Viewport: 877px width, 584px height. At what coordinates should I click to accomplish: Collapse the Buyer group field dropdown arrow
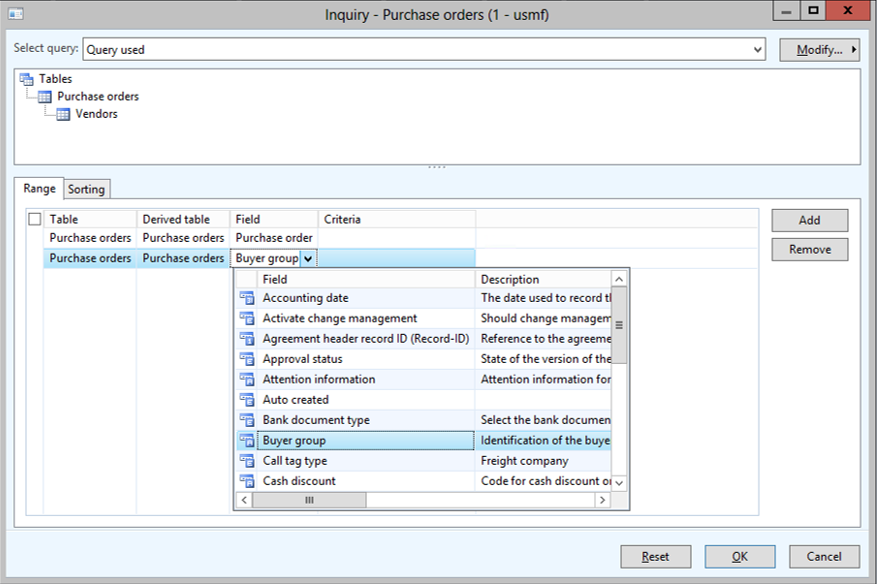coord(308,258)
